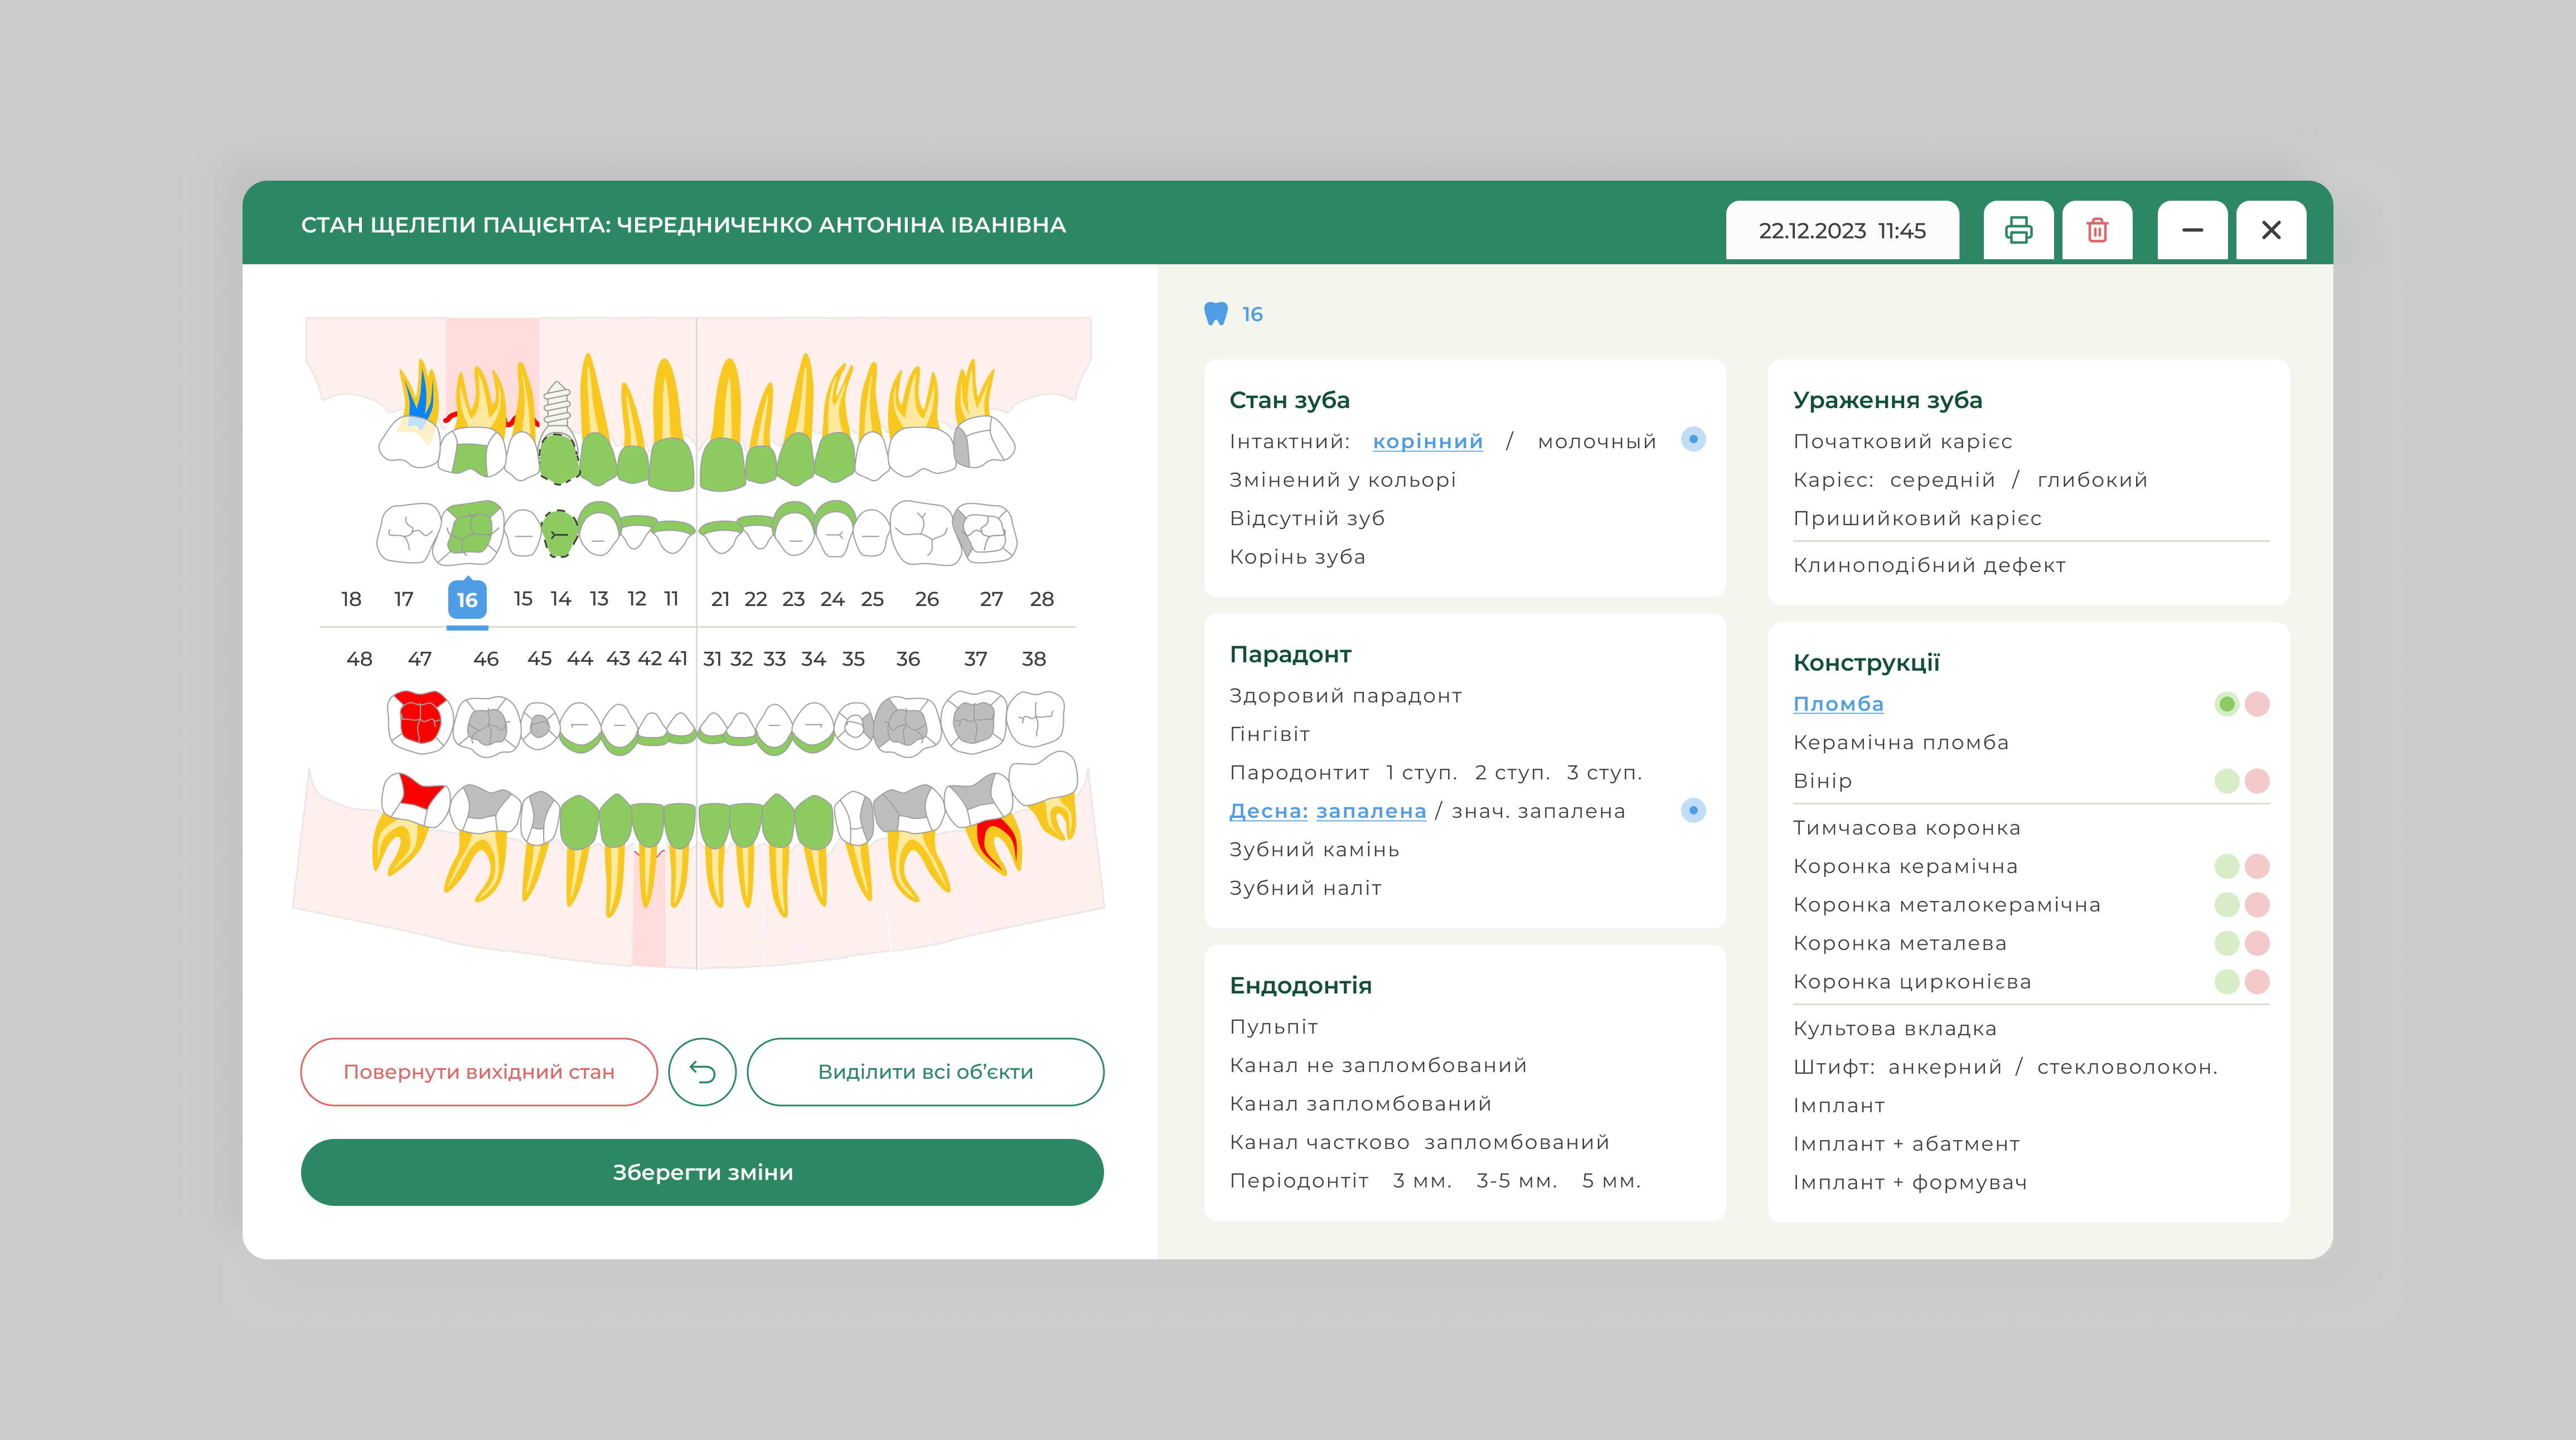
Task: Toggle green dot next to Пломба
Action: pos(2226,704)
